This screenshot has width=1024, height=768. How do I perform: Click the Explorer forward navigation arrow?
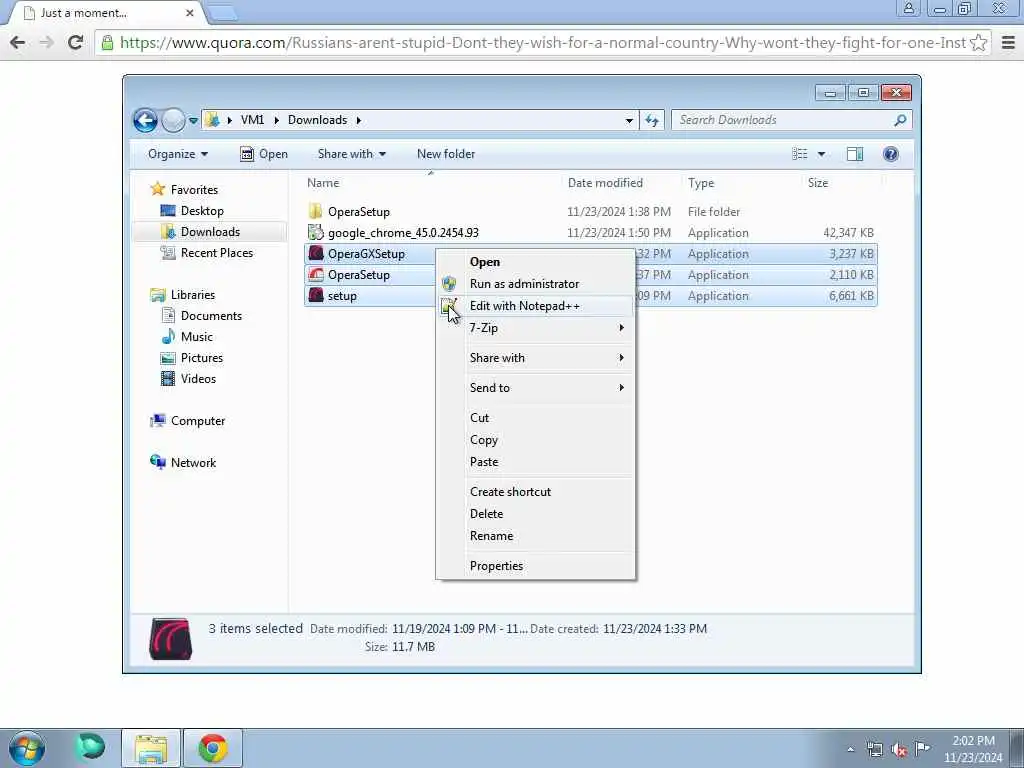pyautogui.click(x=173, y=120)
